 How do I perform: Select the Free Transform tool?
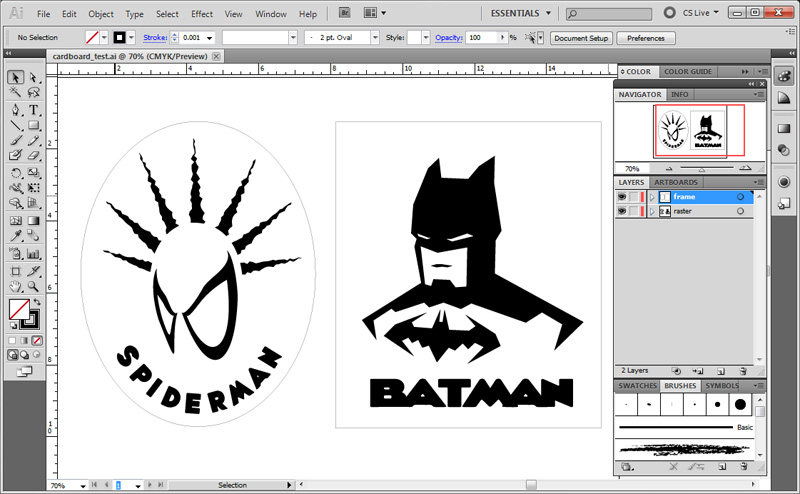pos(33,188)
